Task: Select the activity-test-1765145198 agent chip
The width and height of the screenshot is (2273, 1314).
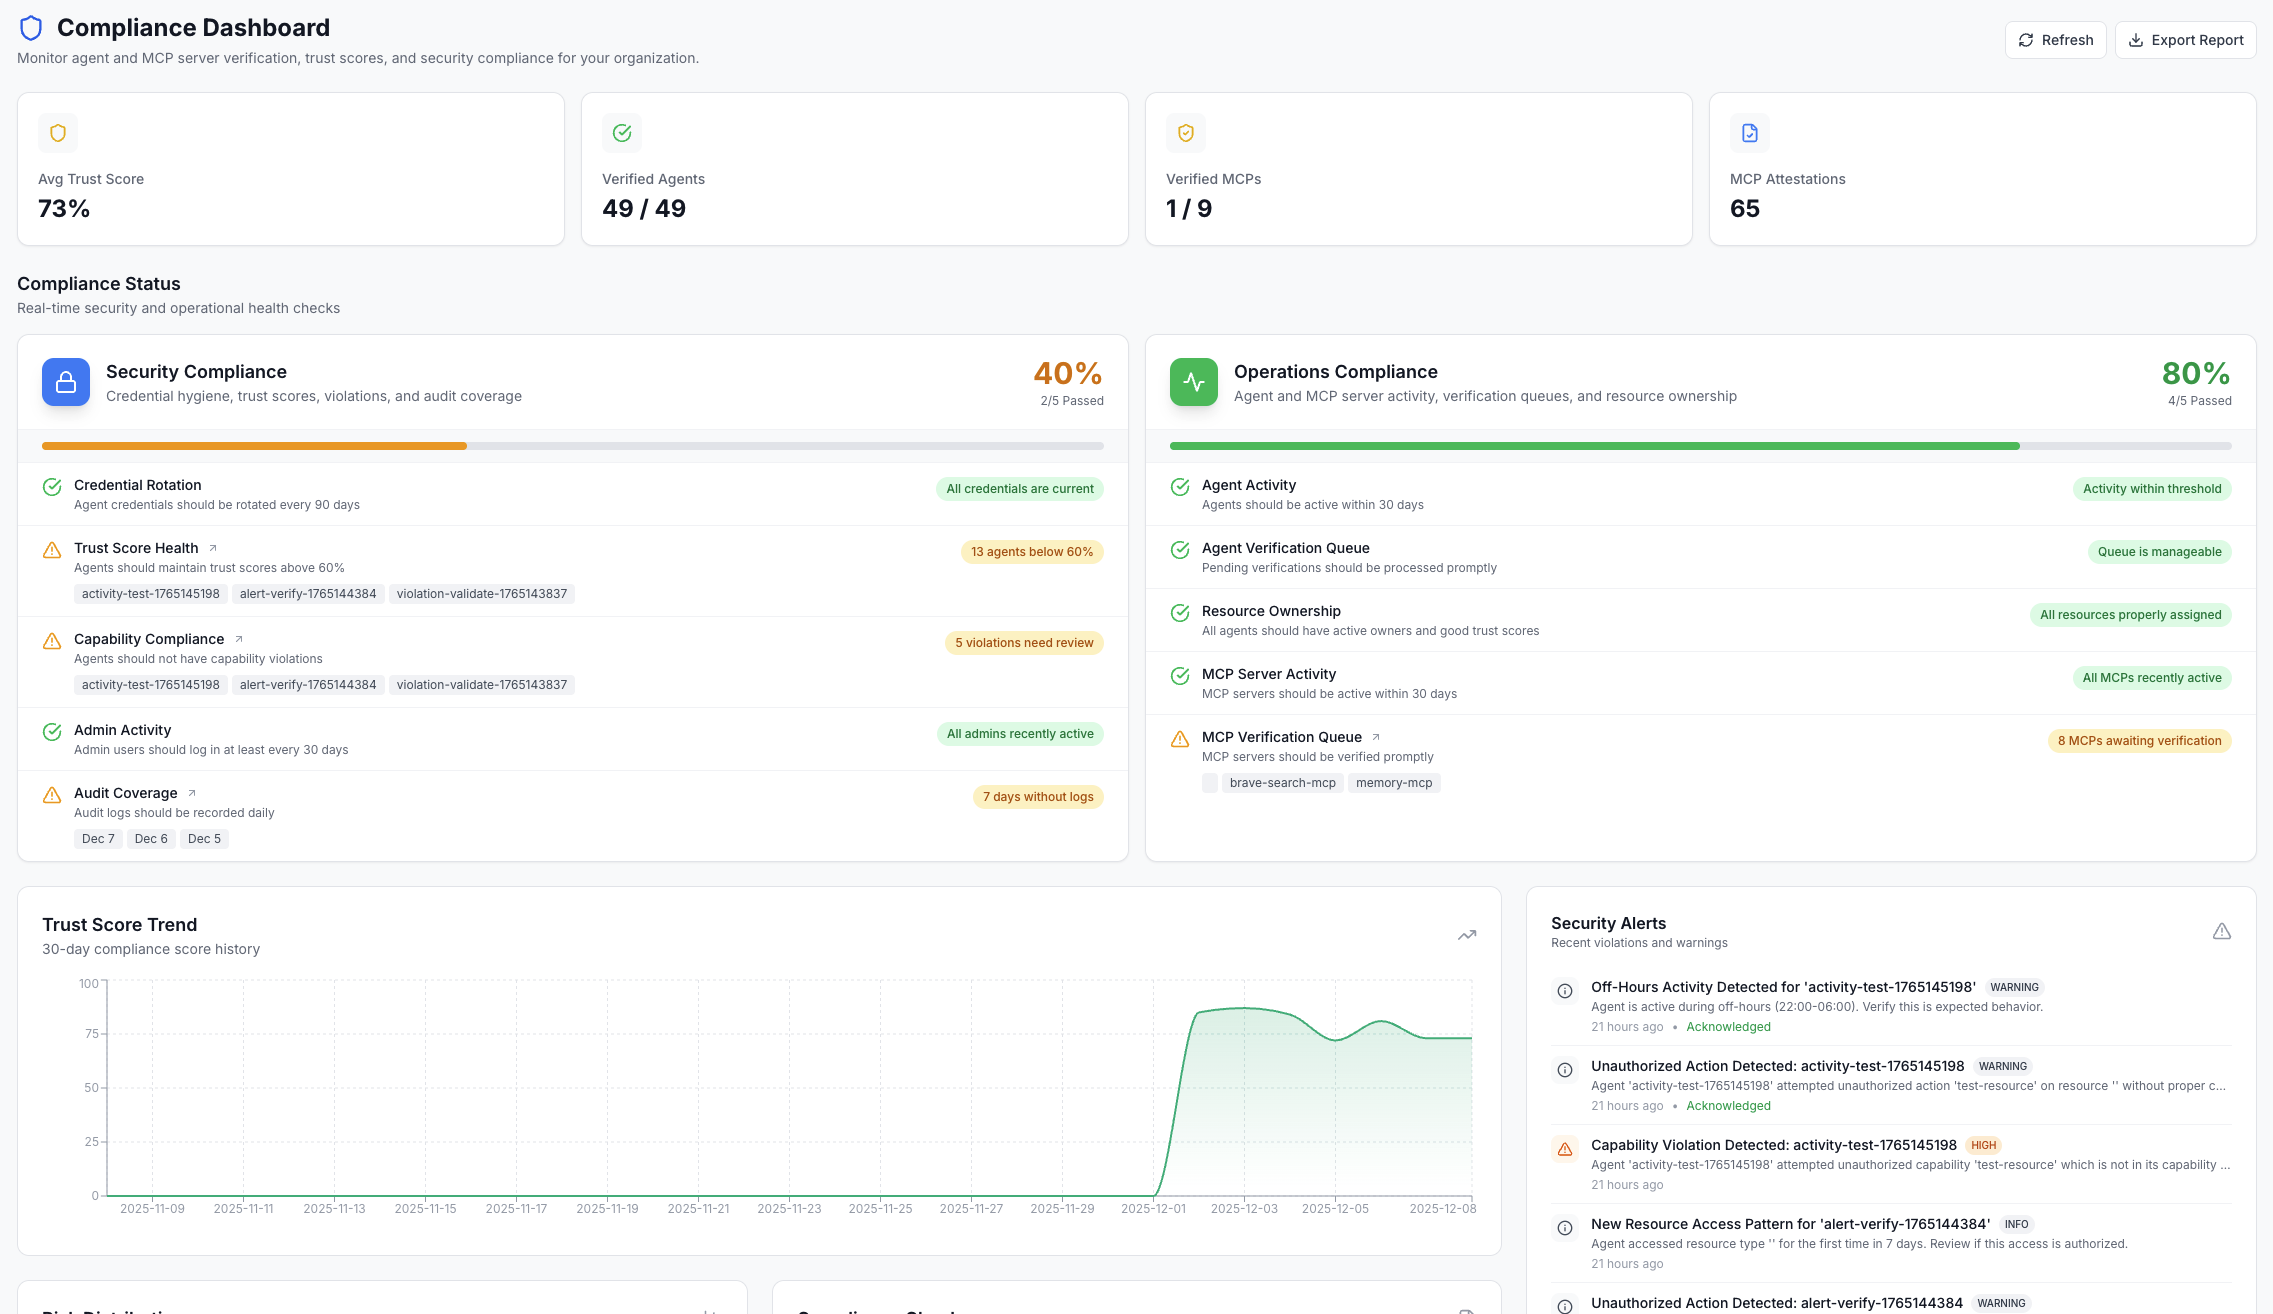Action: pyautogui.click(x=150, y=593)
